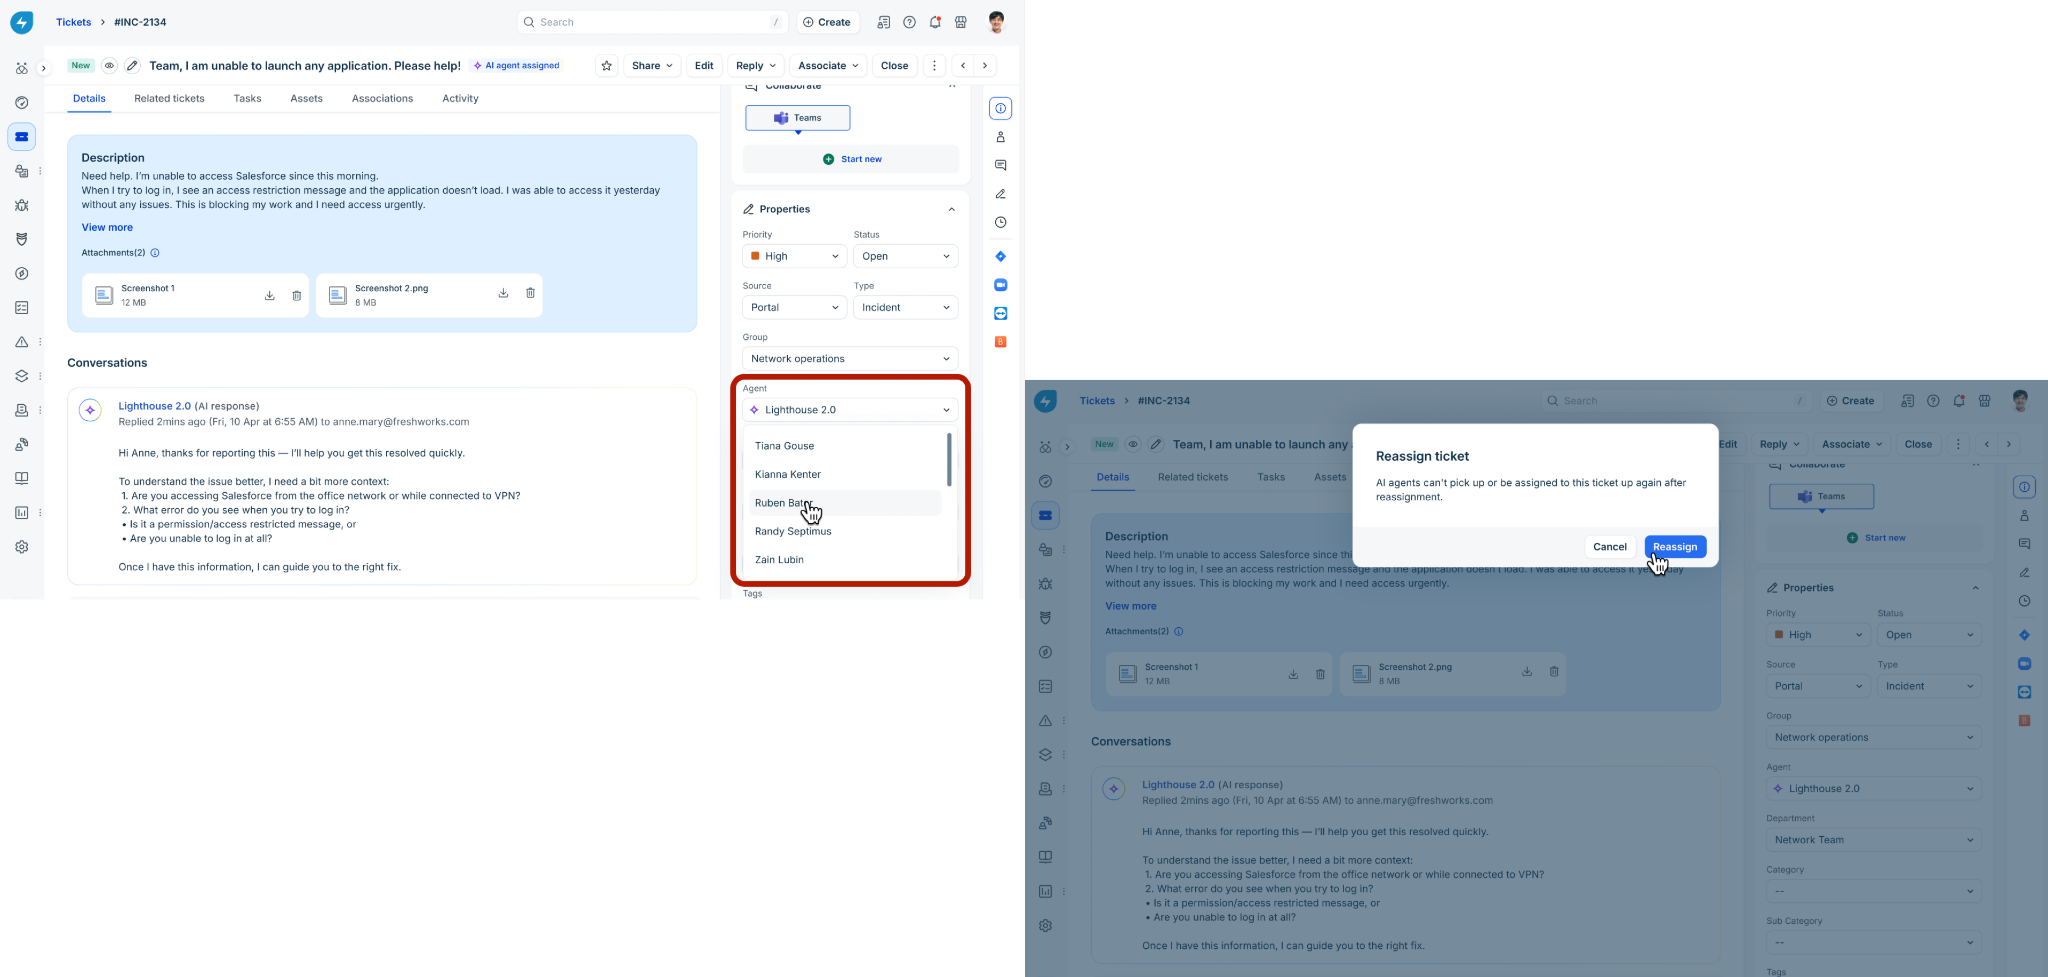Switch to Related tickets tab on the undimmed page
Screen dimensions: 2048x977
click(169, 99)
